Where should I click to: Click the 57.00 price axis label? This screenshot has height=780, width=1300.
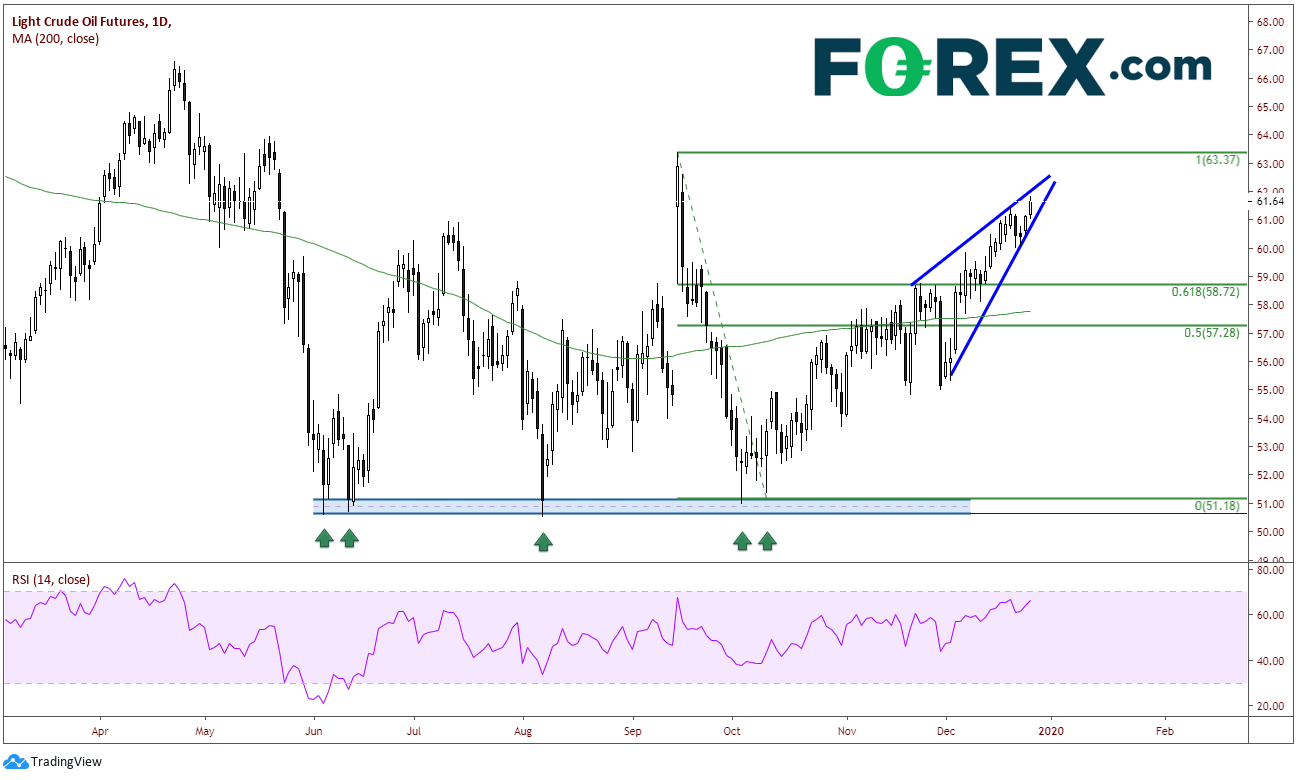point(1270,333)
